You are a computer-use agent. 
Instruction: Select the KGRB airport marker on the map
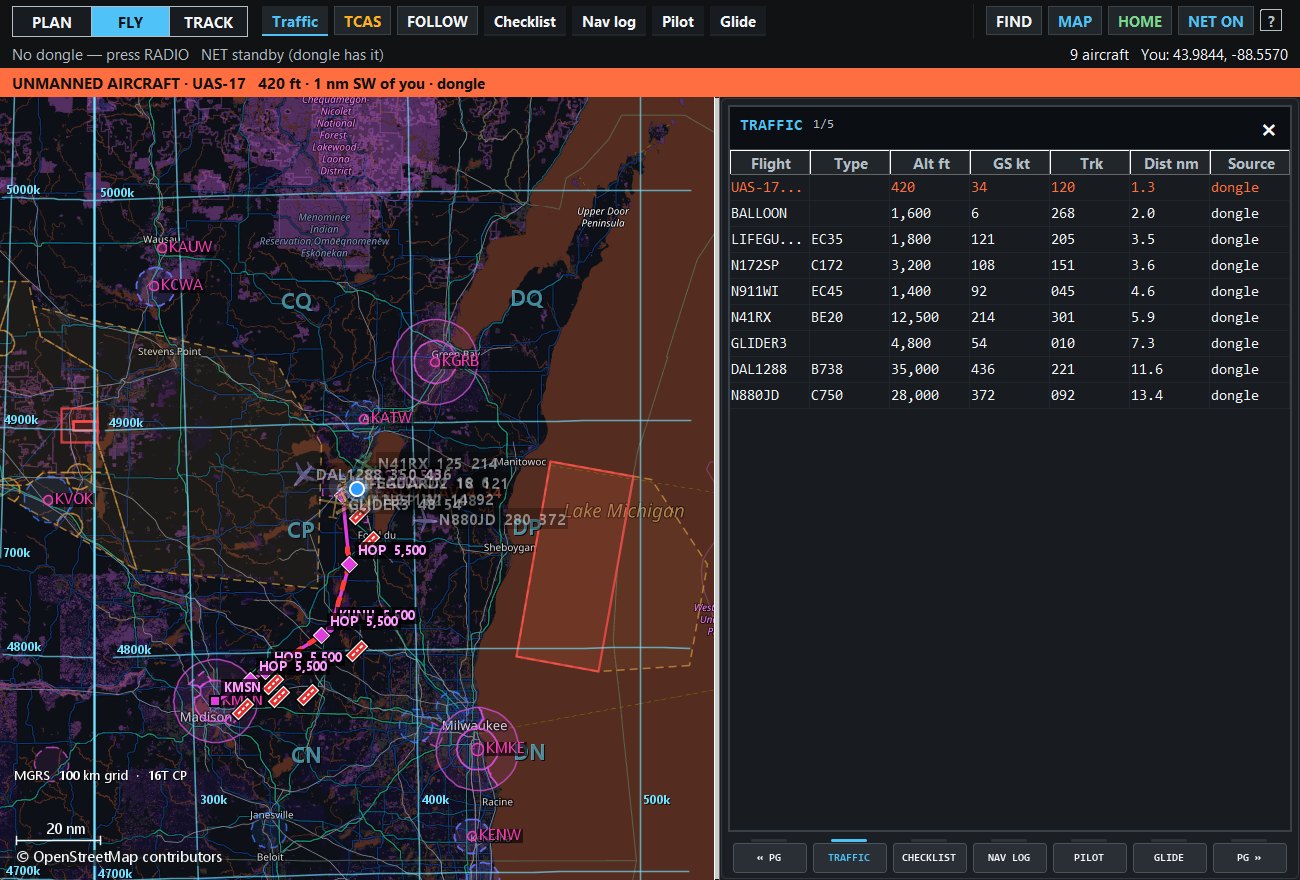pos(434,361)
